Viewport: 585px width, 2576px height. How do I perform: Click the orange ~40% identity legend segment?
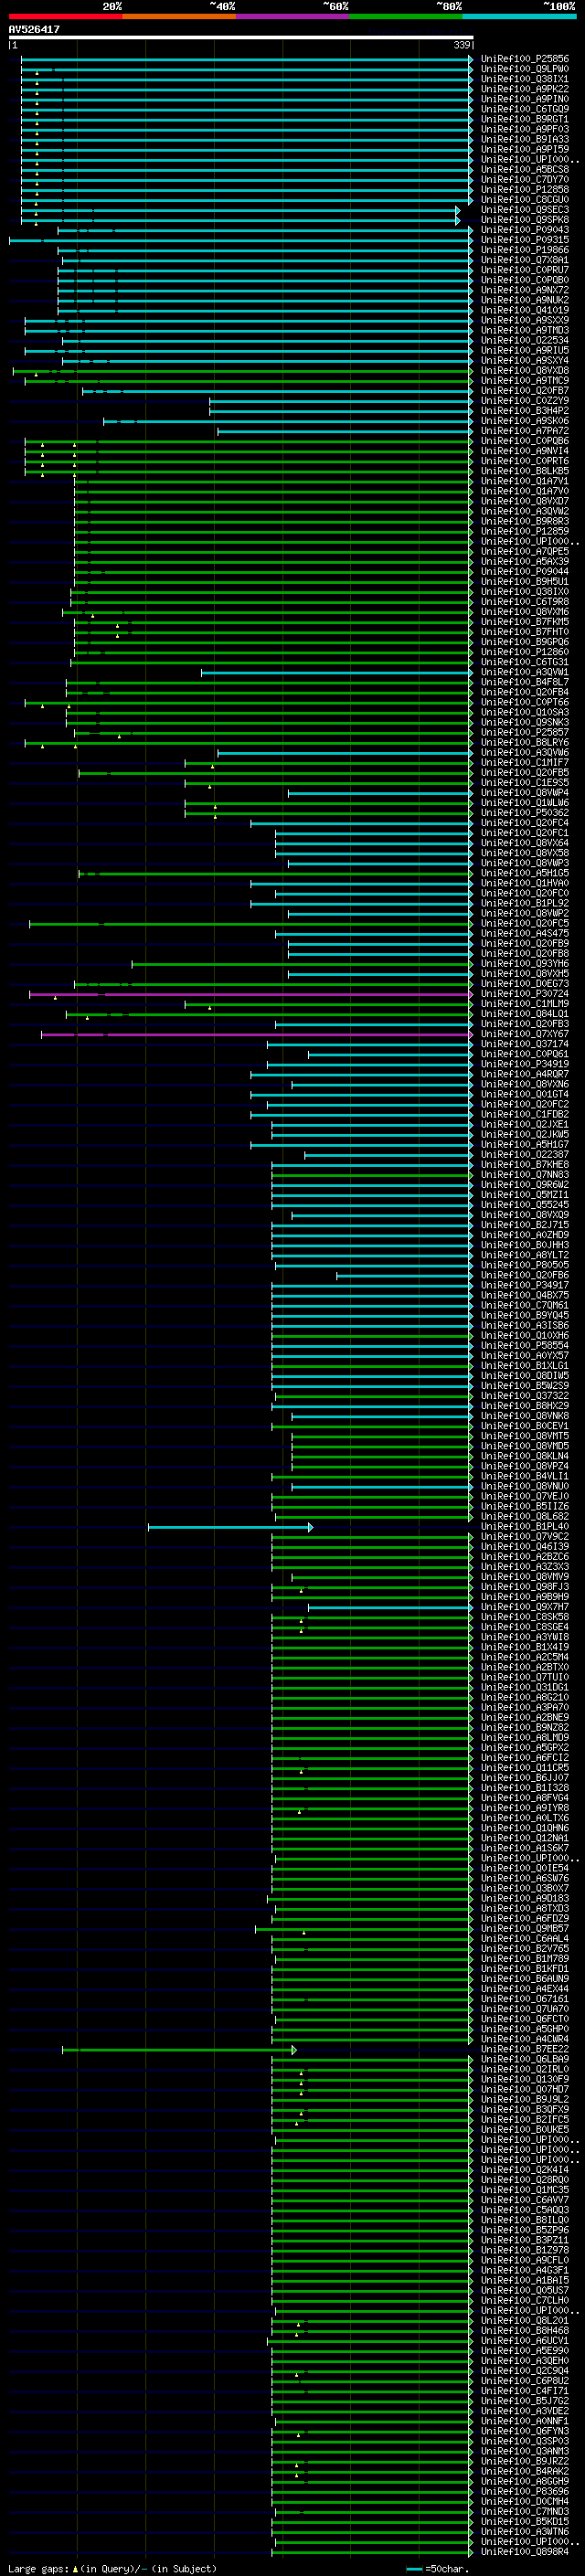(179, 17)
